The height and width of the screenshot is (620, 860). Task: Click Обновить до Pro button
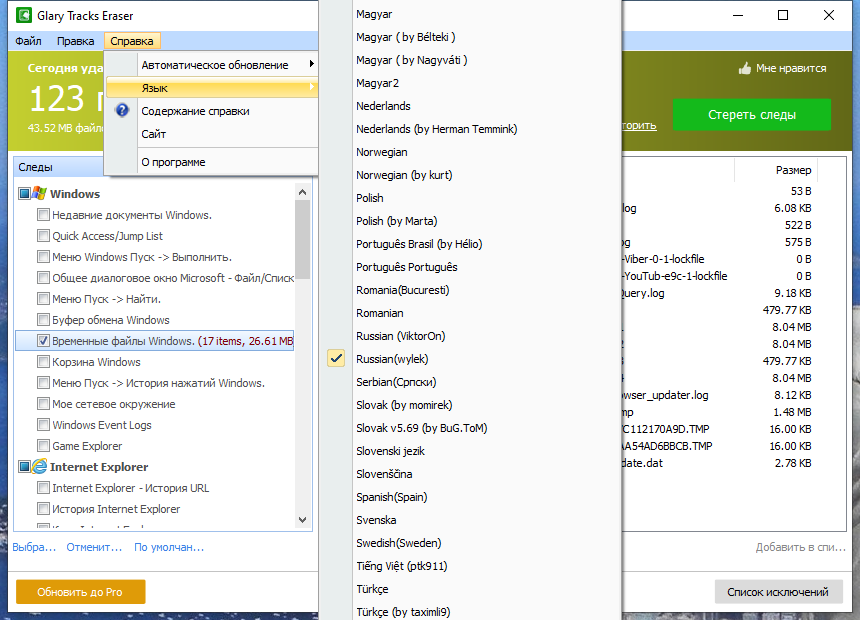[80, 592]
